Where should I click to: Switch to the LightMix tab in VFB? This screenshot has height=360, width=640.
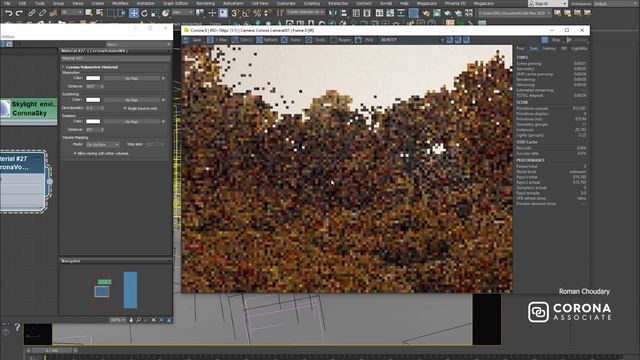pos(579,49)
